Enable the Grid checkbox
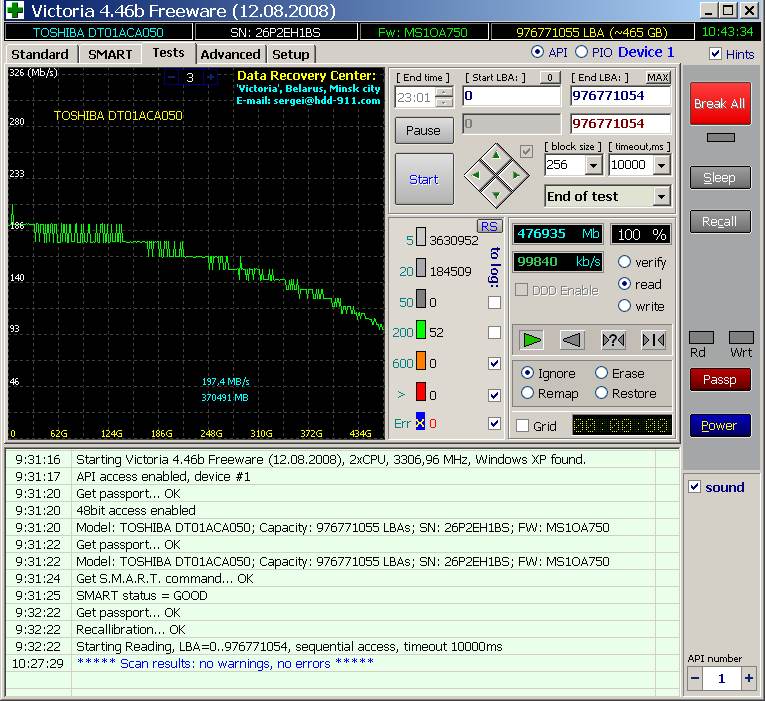The width and height of the screenshot is (765, 701). [522, 425]
